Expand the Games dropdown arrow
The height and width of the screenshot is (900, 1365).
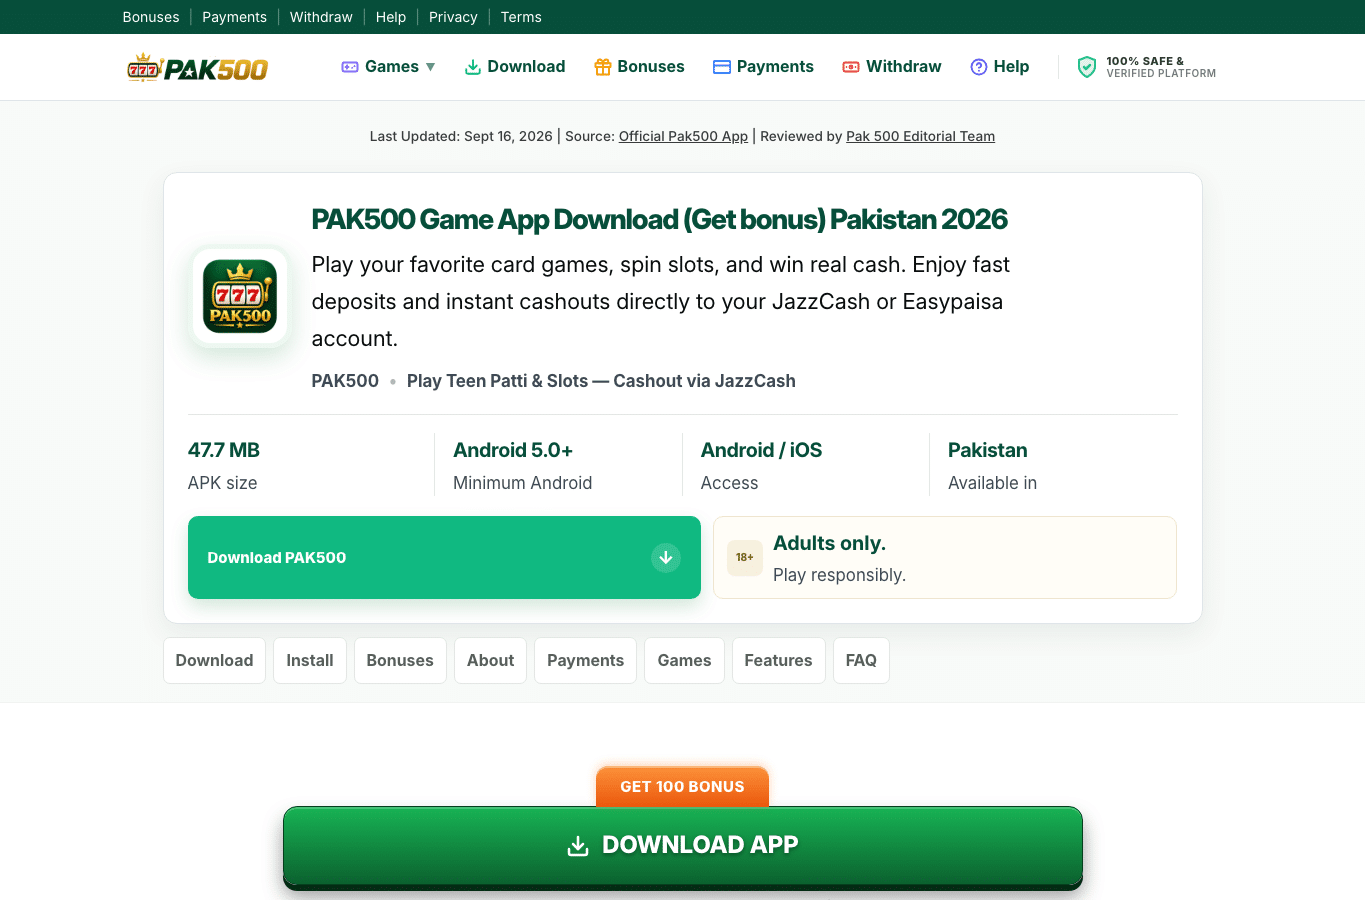point(430,67)
